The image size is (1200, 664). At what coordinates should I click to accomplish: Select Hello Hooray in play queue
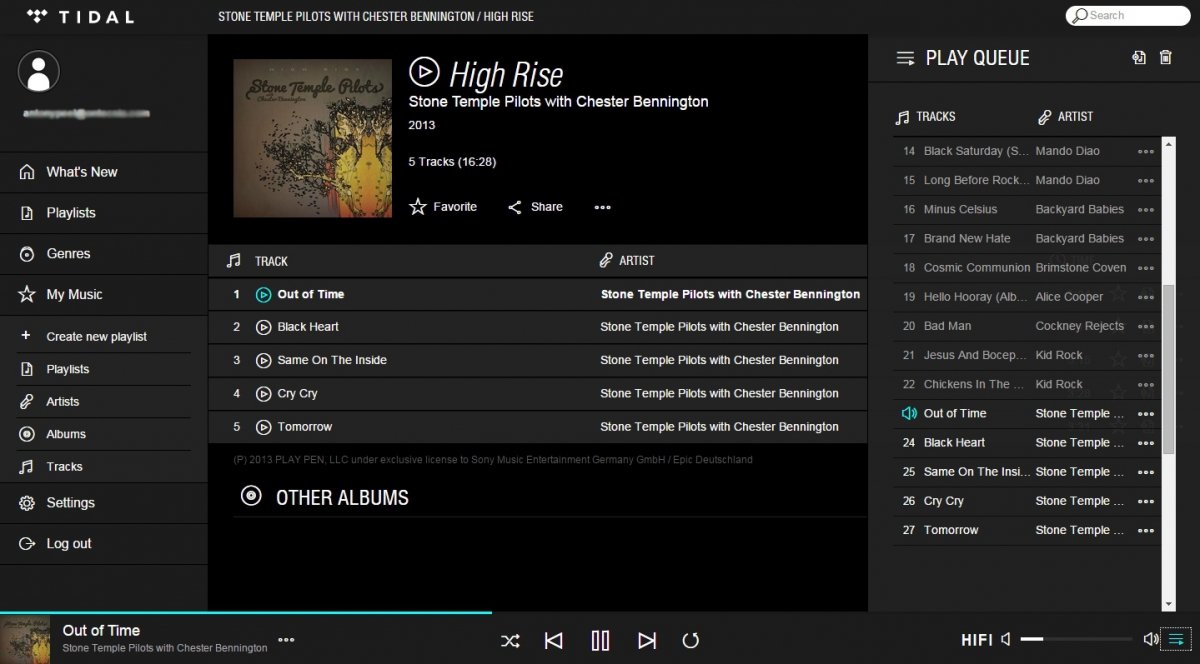point(975,297)
